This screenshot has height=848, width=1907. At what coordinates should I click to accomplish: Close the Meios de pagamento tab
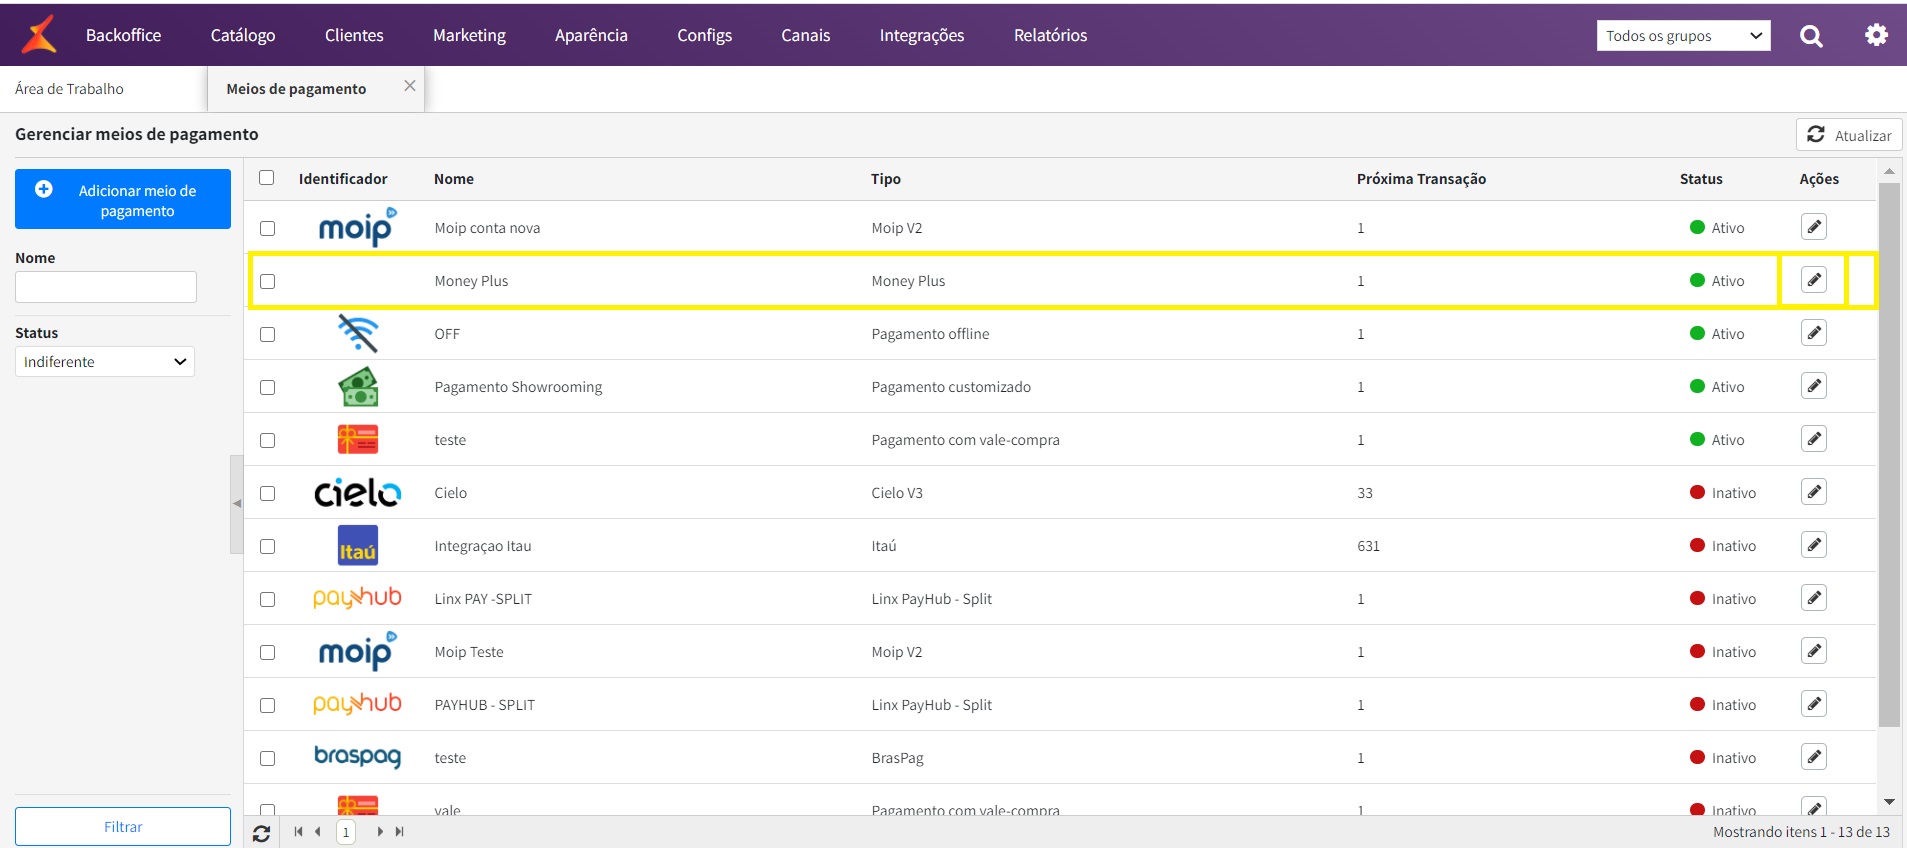pos(409,86)
